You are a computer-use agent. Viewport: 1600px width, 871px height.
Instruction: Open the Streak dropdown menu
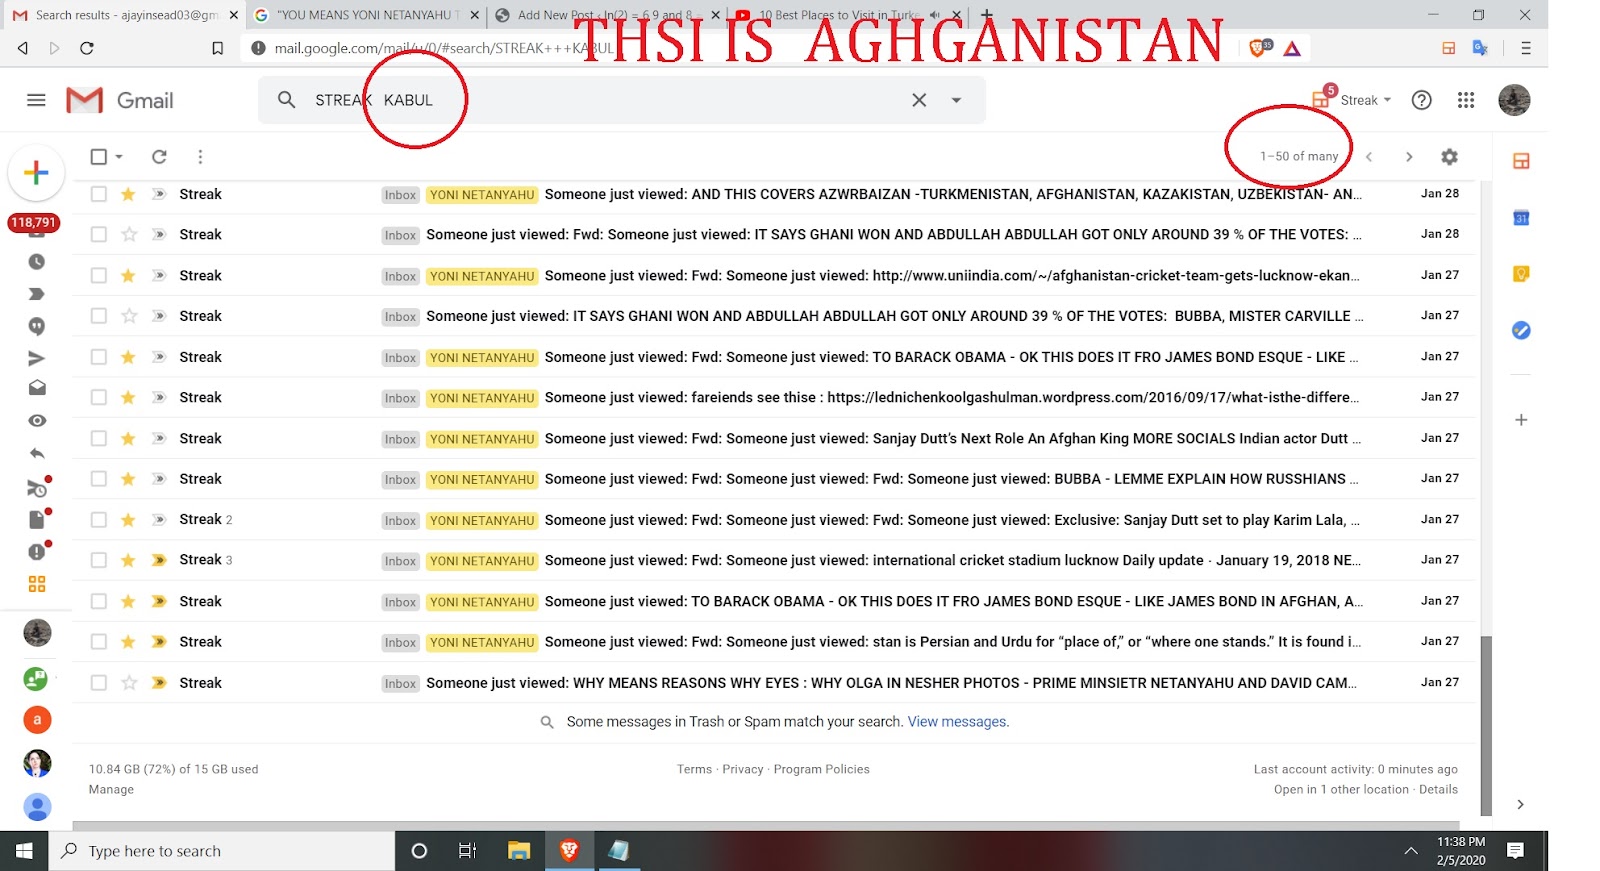[1365, 100]
